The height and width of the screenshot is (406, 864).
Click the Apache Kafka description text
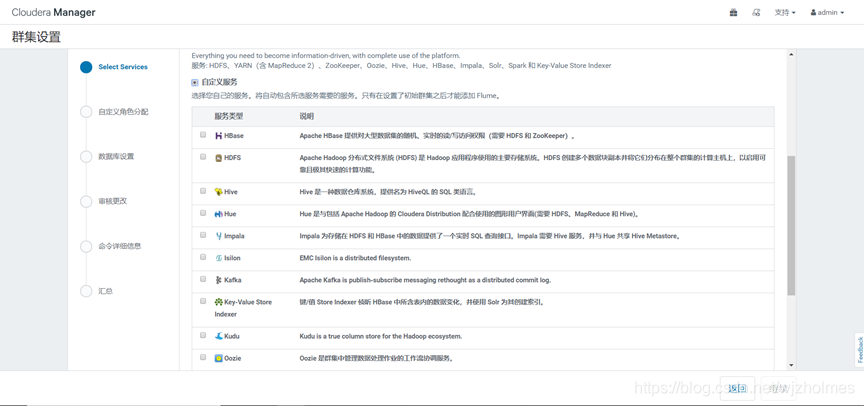coord(425,280)
